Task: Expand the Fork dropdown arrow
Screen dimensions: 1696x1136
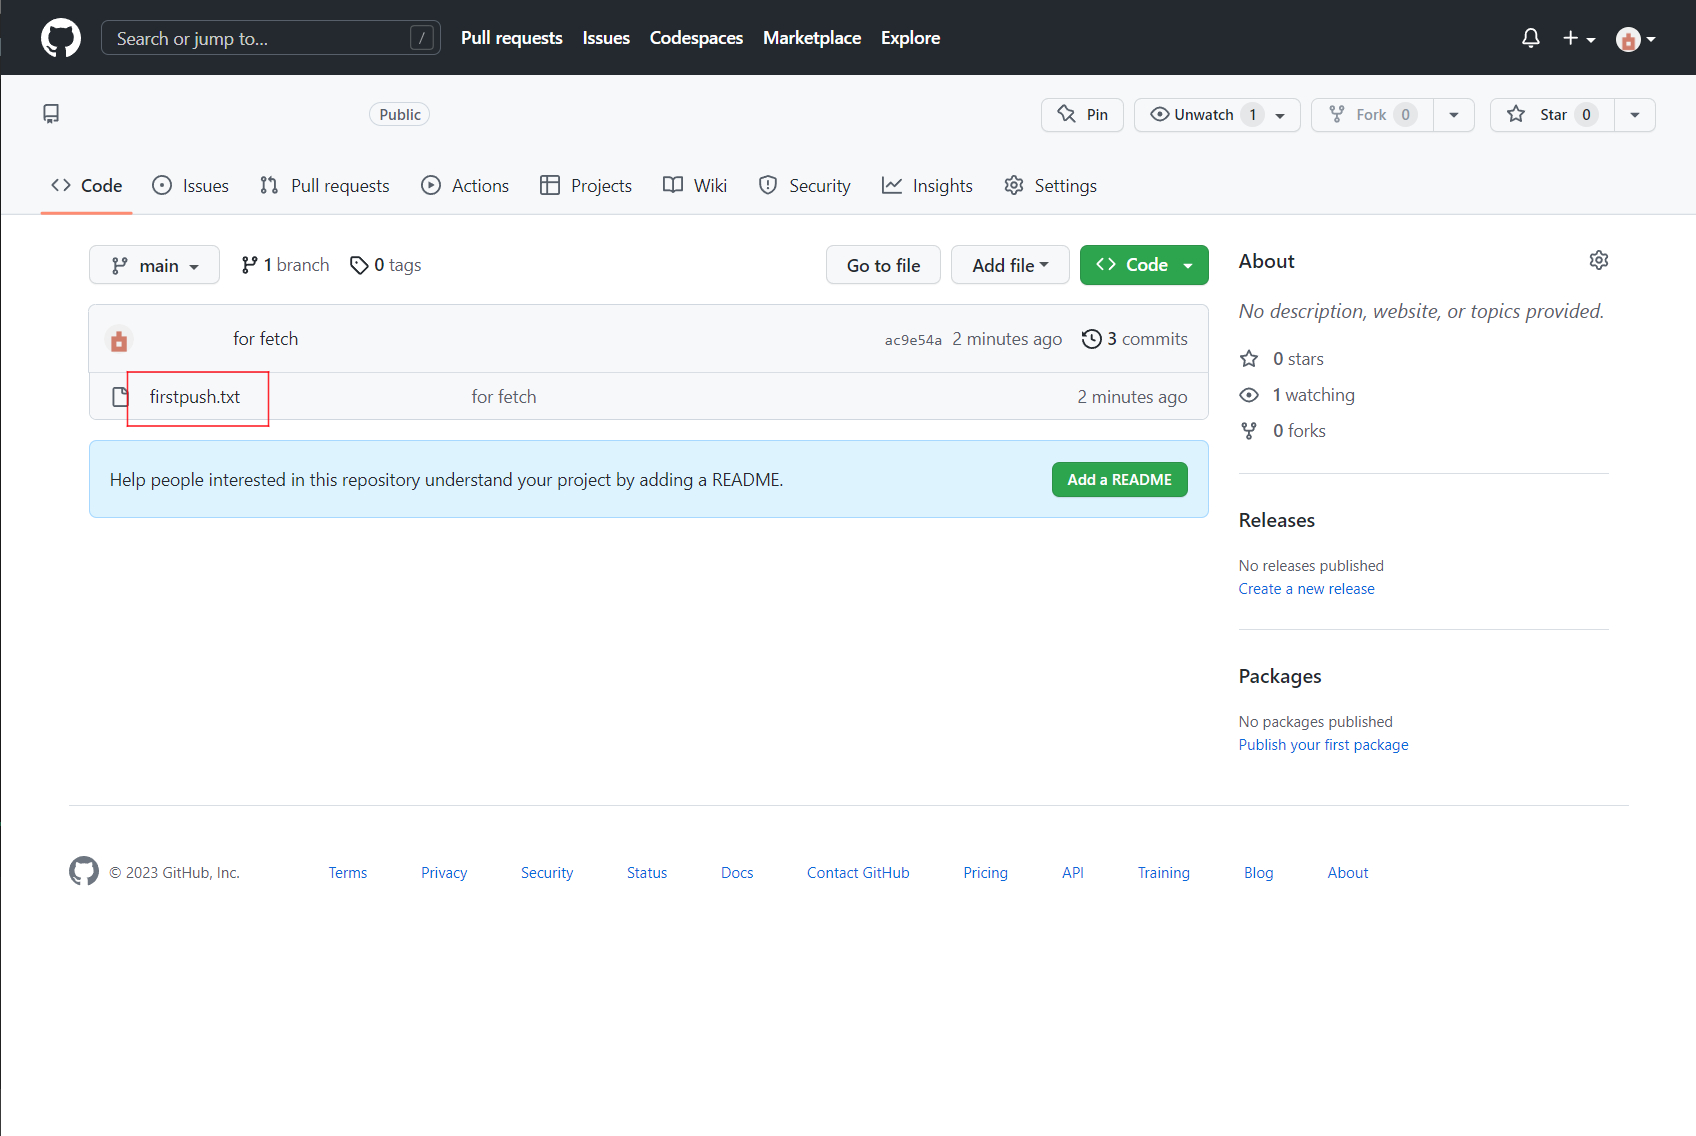Action: pos(1454,115)
